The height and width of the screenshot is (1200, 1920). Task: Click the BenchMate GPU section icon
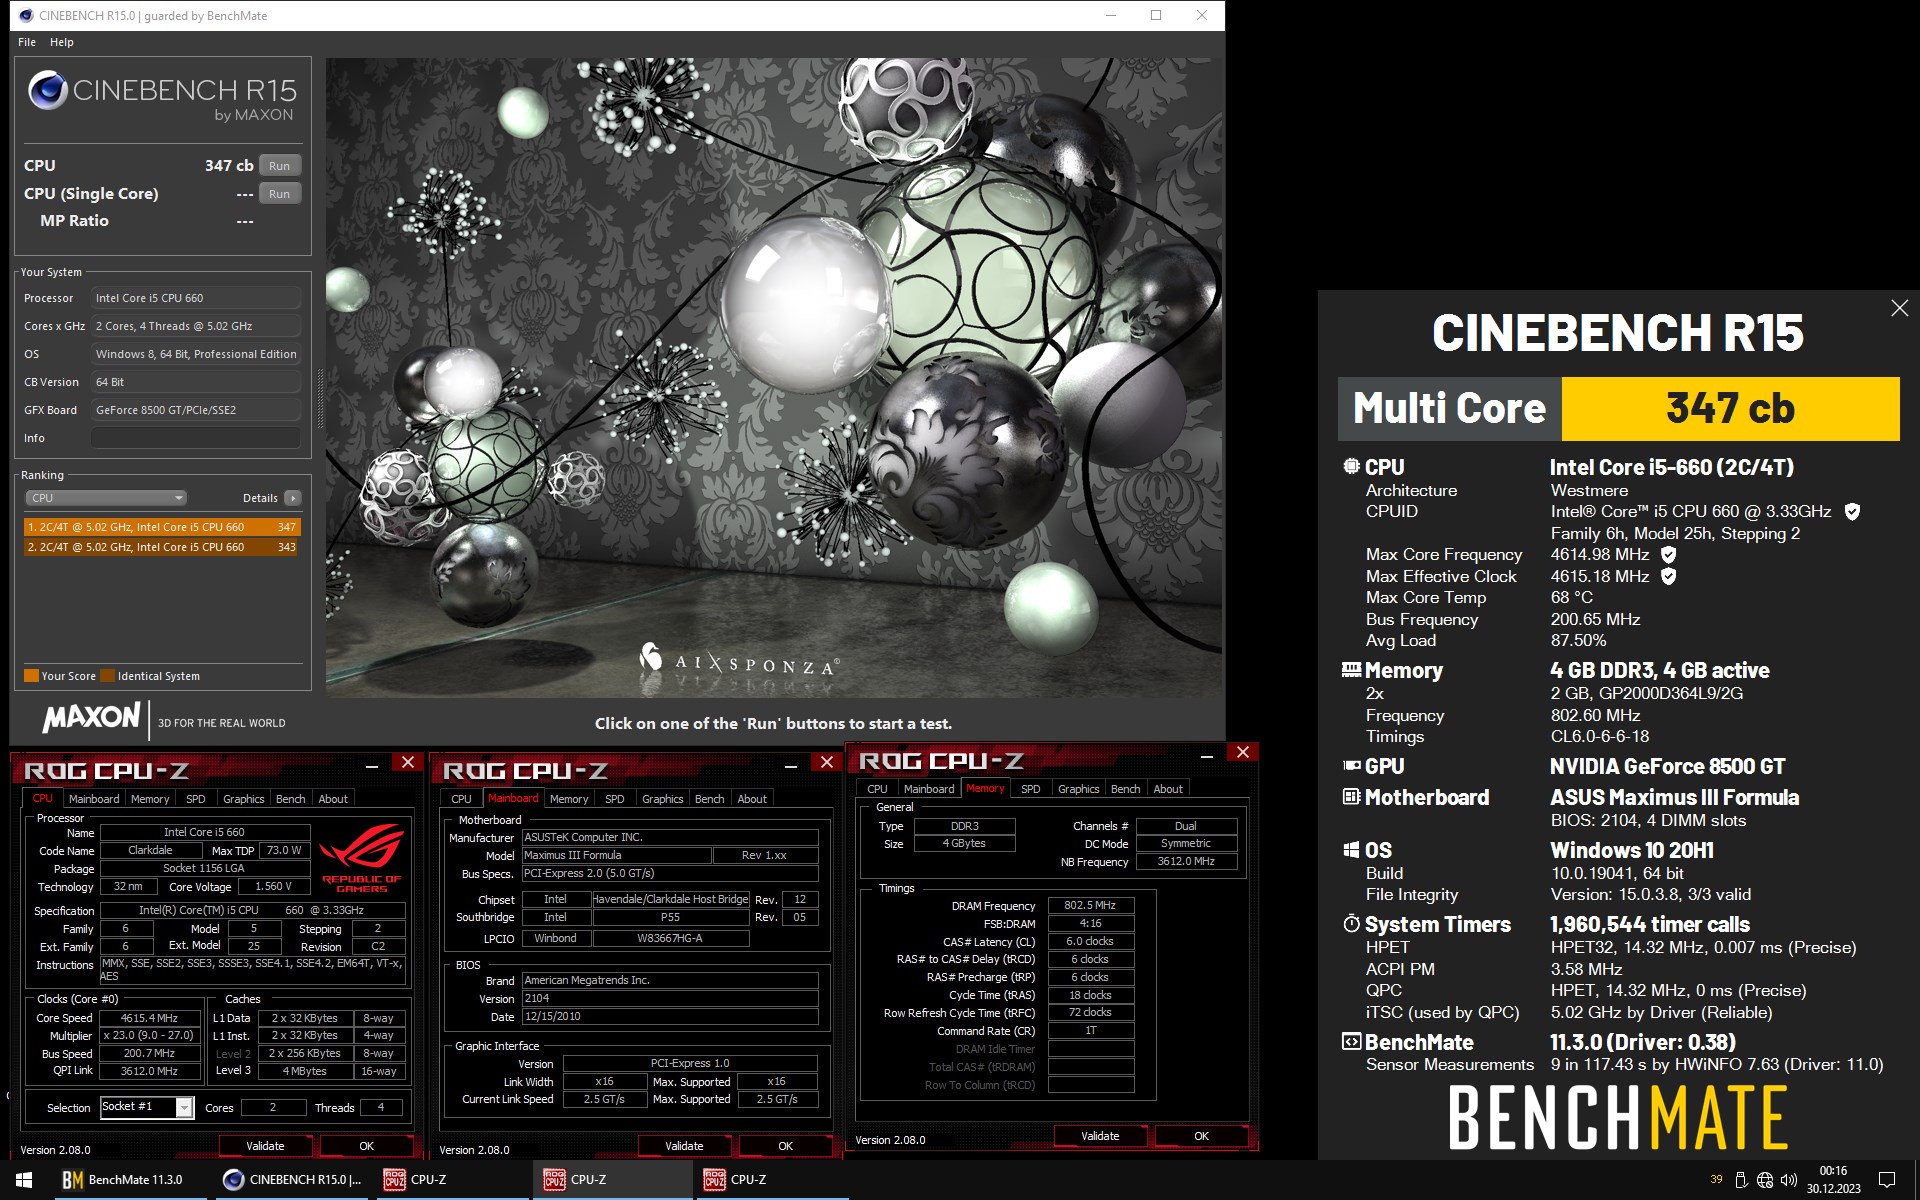click(x=1351, y=766)
